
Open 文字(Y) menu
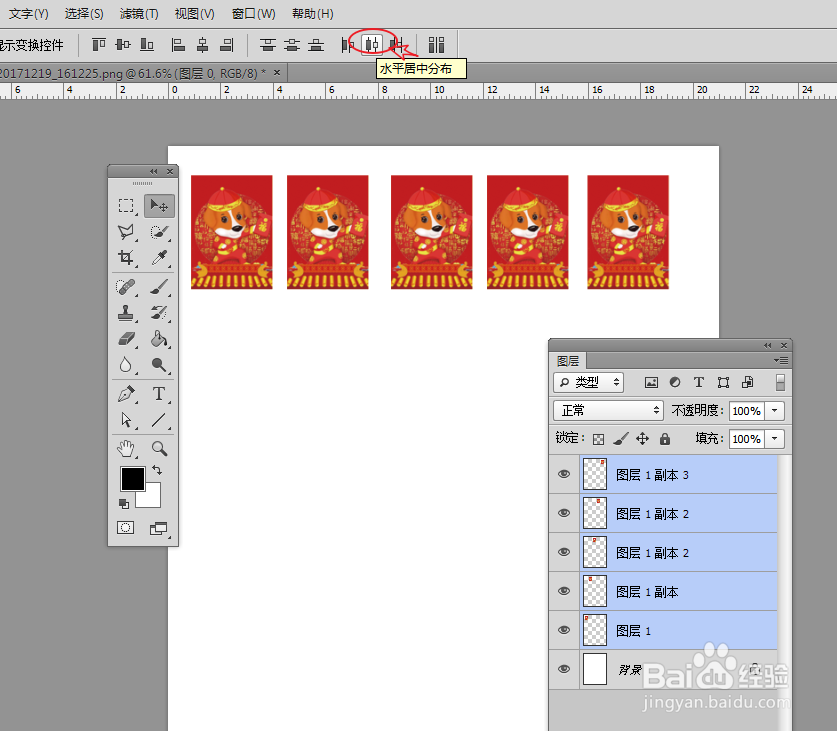(x=28, y=14)
